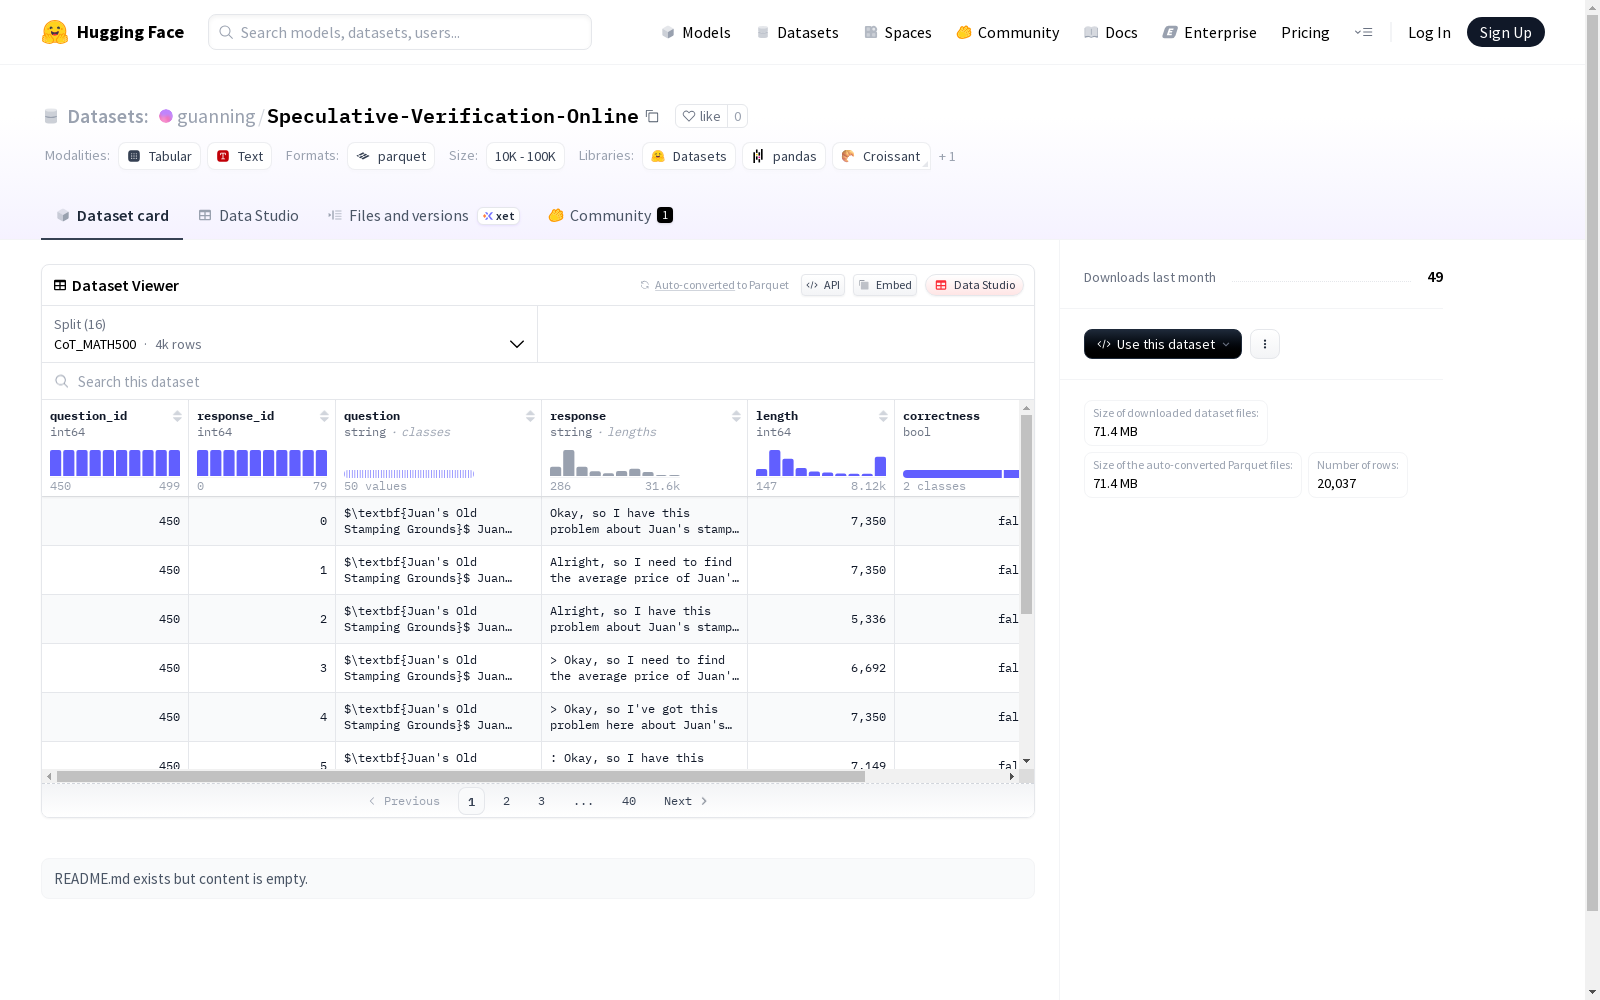Go to page 2 of results
This screenshot has height=1000, width=1600.
(507, 801)
